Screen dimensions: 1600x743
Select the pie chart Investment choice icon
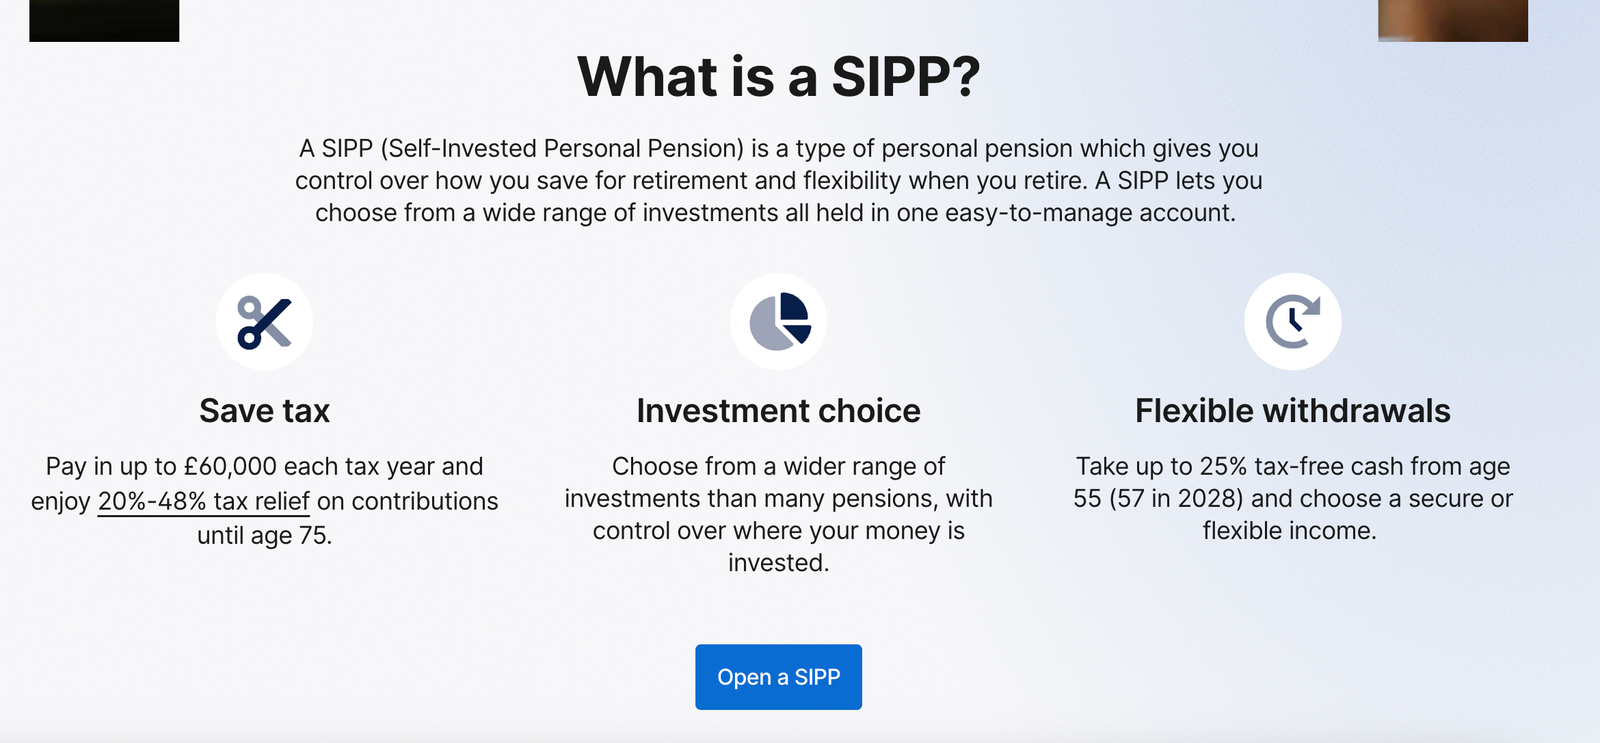(x=779, y=321)
